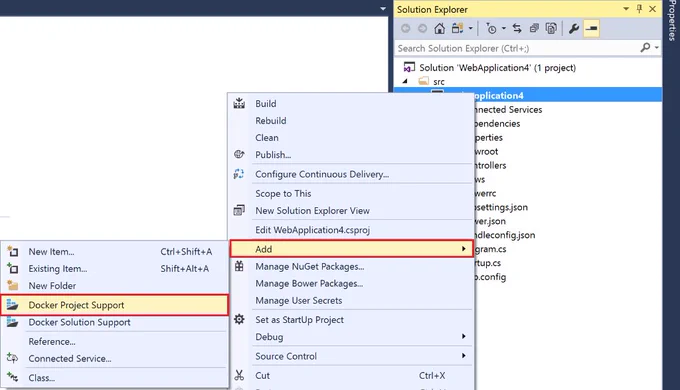Click the Collapse All icon

(x=534, y=29)
